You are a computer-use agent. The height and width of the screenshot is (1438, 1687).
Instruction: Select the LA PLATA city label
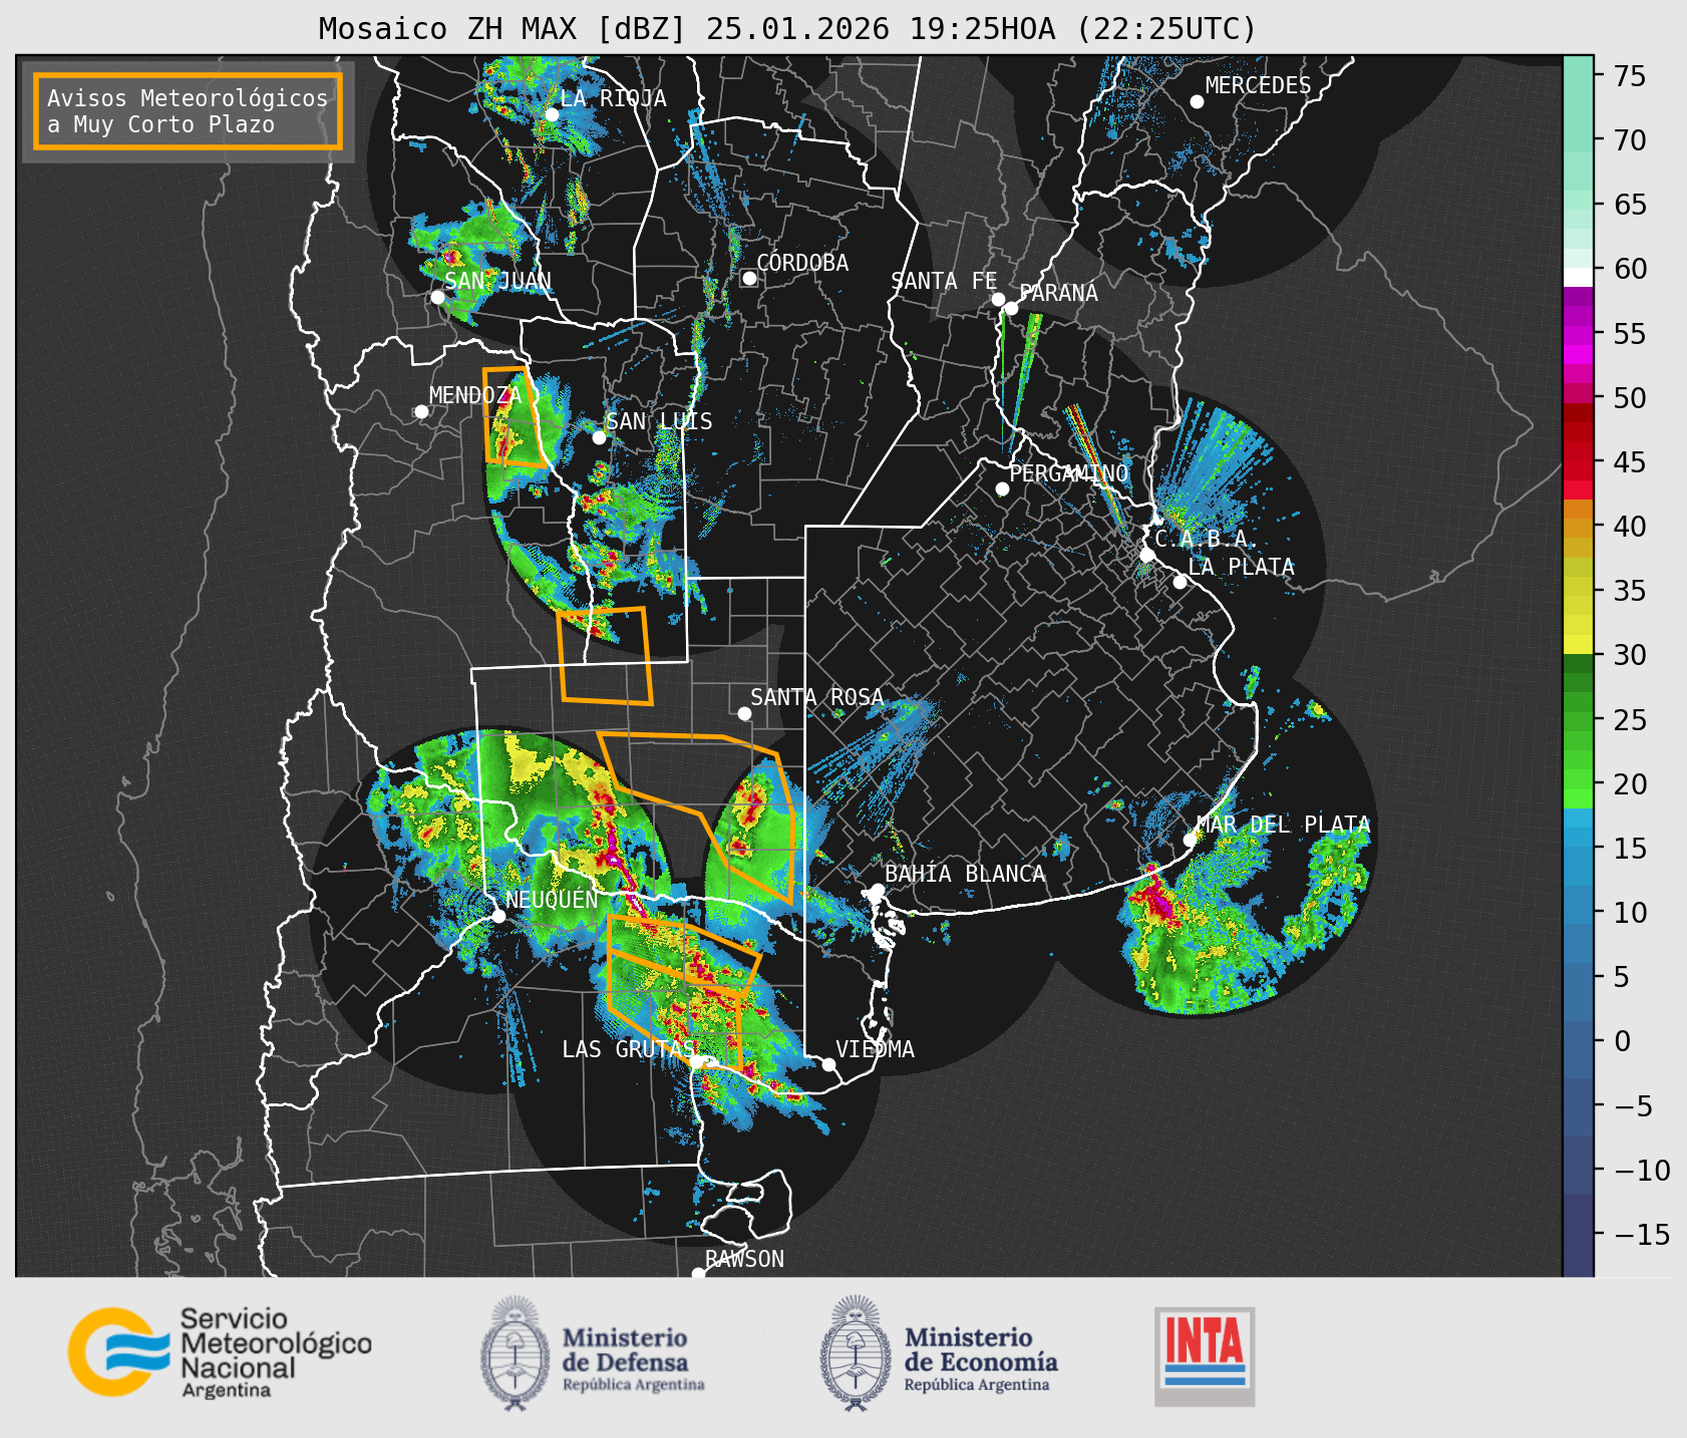(x=1241, y=566)
